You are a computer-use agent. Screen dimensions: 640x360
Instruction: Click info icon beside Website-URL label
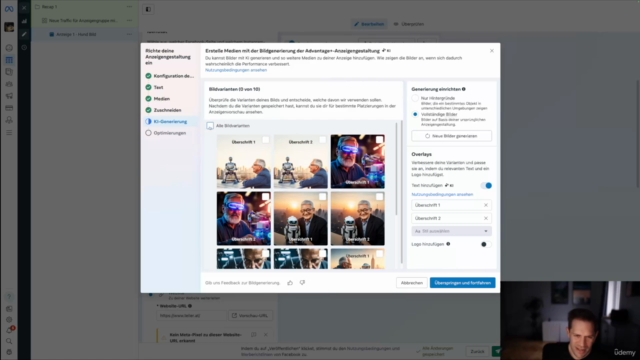coord(190,306)
